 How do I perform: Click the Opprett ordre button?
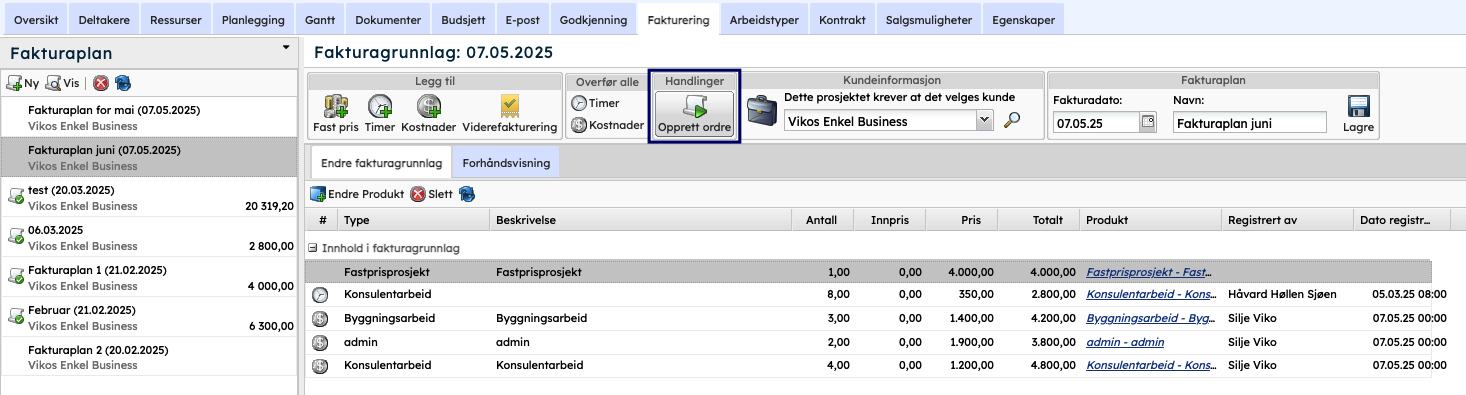tap(694, 114)
